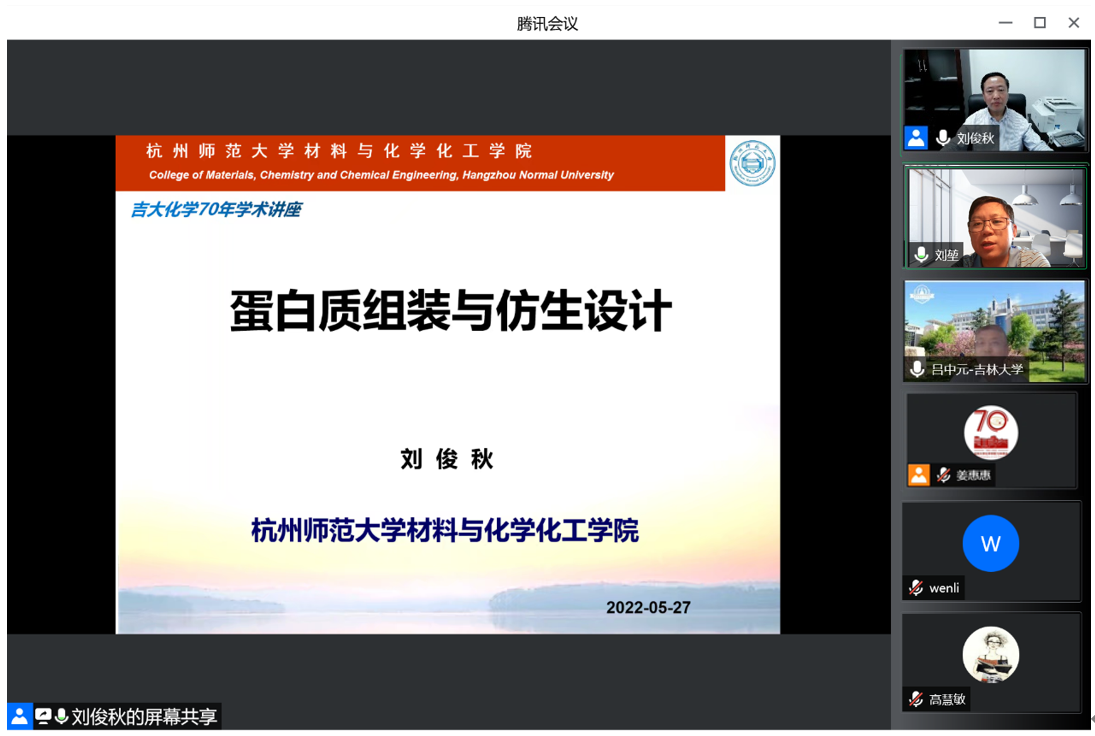Click microphone icon next to 吕中元-吉林大学

pos(917,369)
